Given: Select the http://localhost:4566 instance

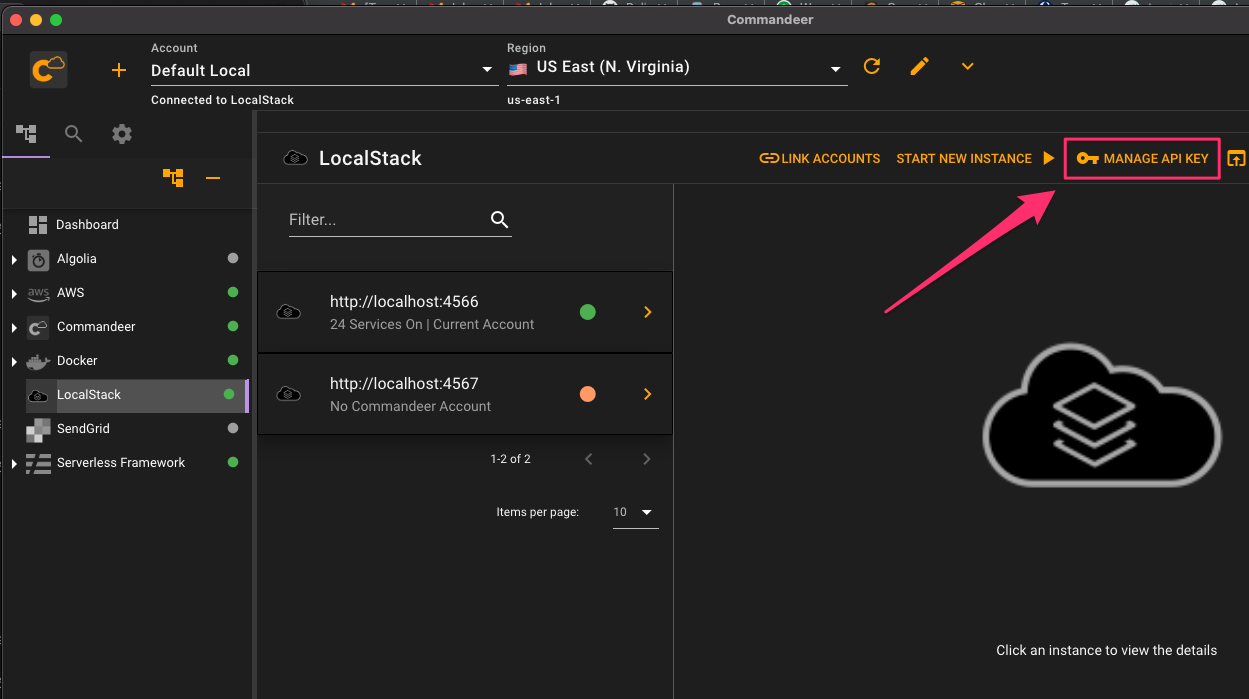Looking at the screenshot, I should (x=465, y=312).
